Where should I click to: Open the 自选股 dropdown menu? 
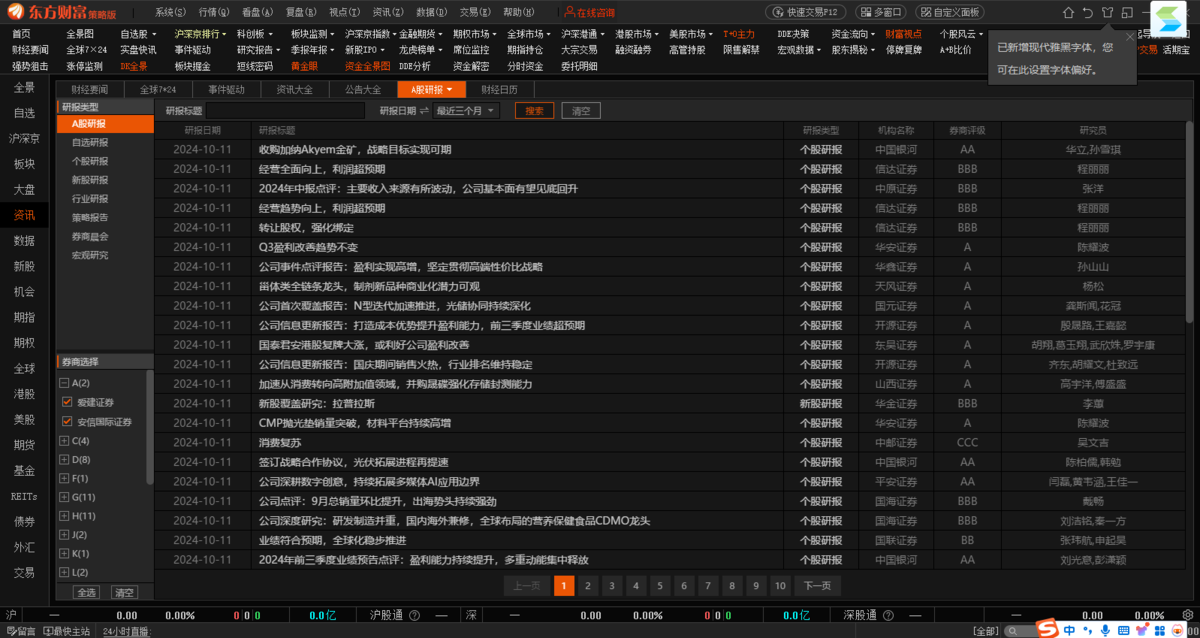[x=138, y=34]
